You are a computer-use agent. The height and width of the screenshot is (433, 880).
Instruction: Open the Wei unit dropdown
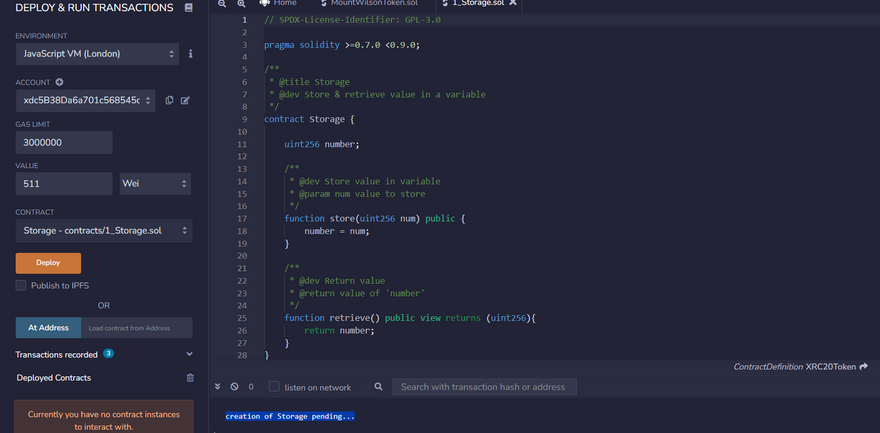[155, 184]
